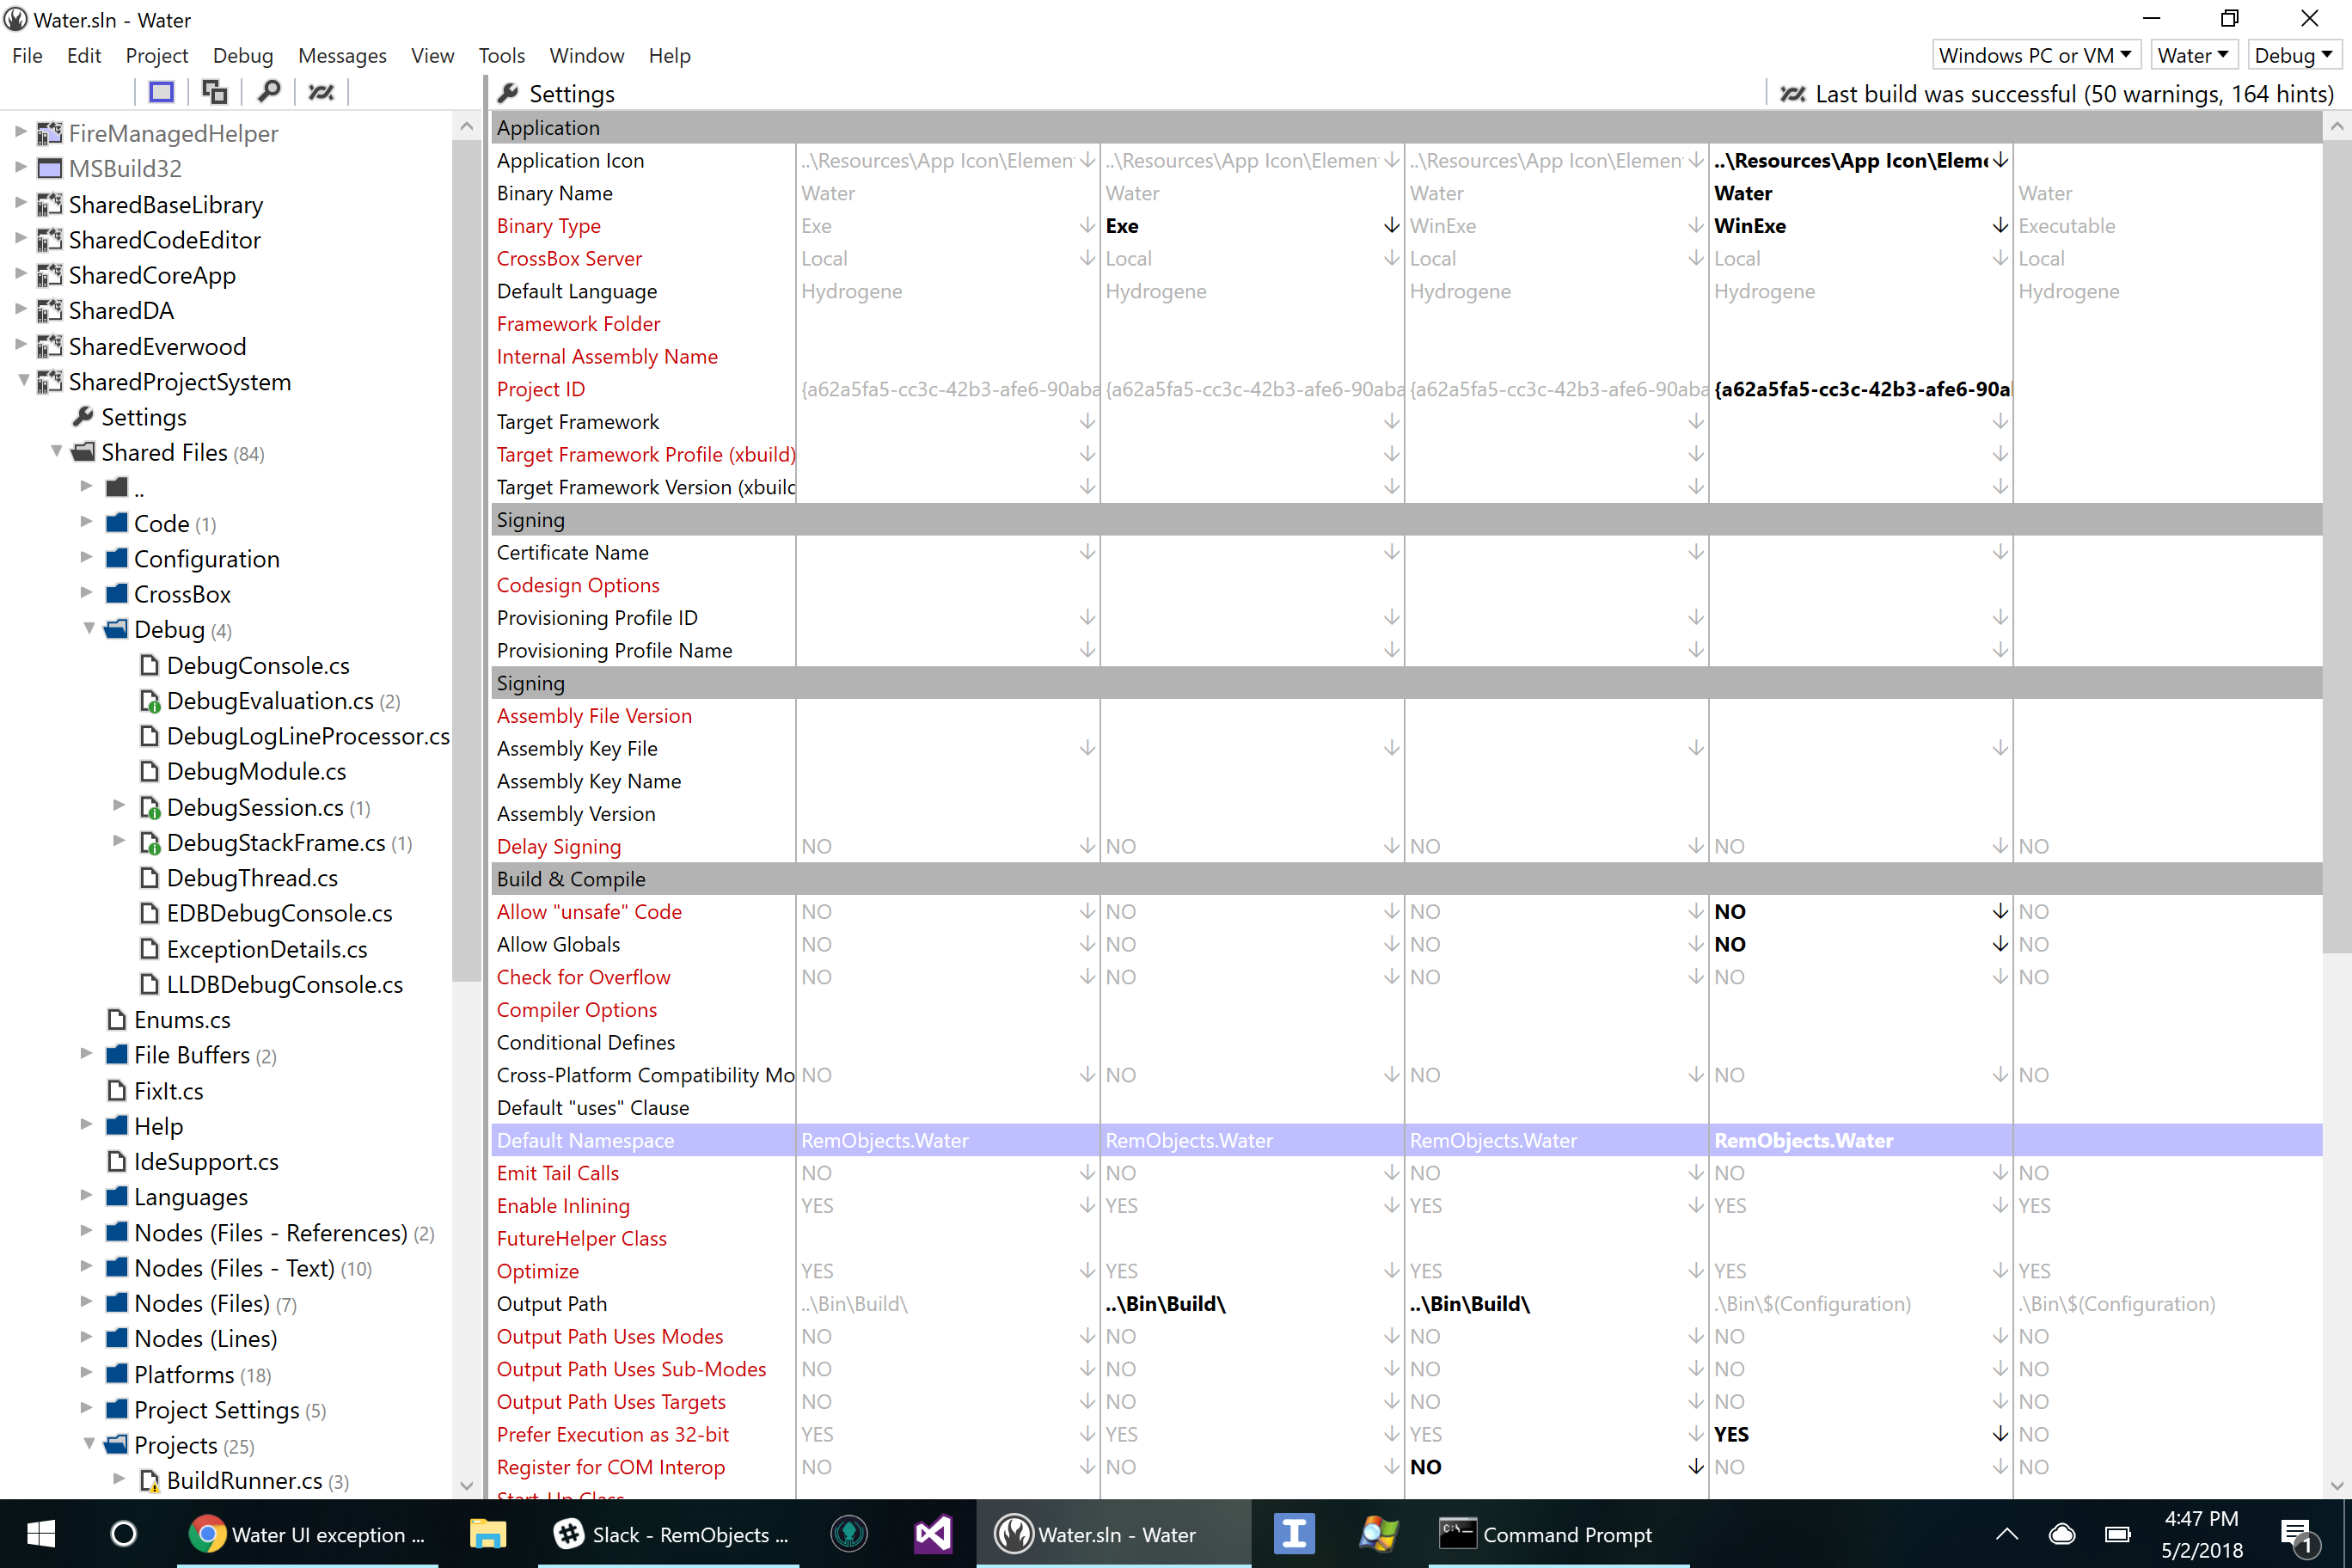Click the 'Executable' Binary Type value
Viewport: 2352px width, 1568px height.
tap(2066, 226)
